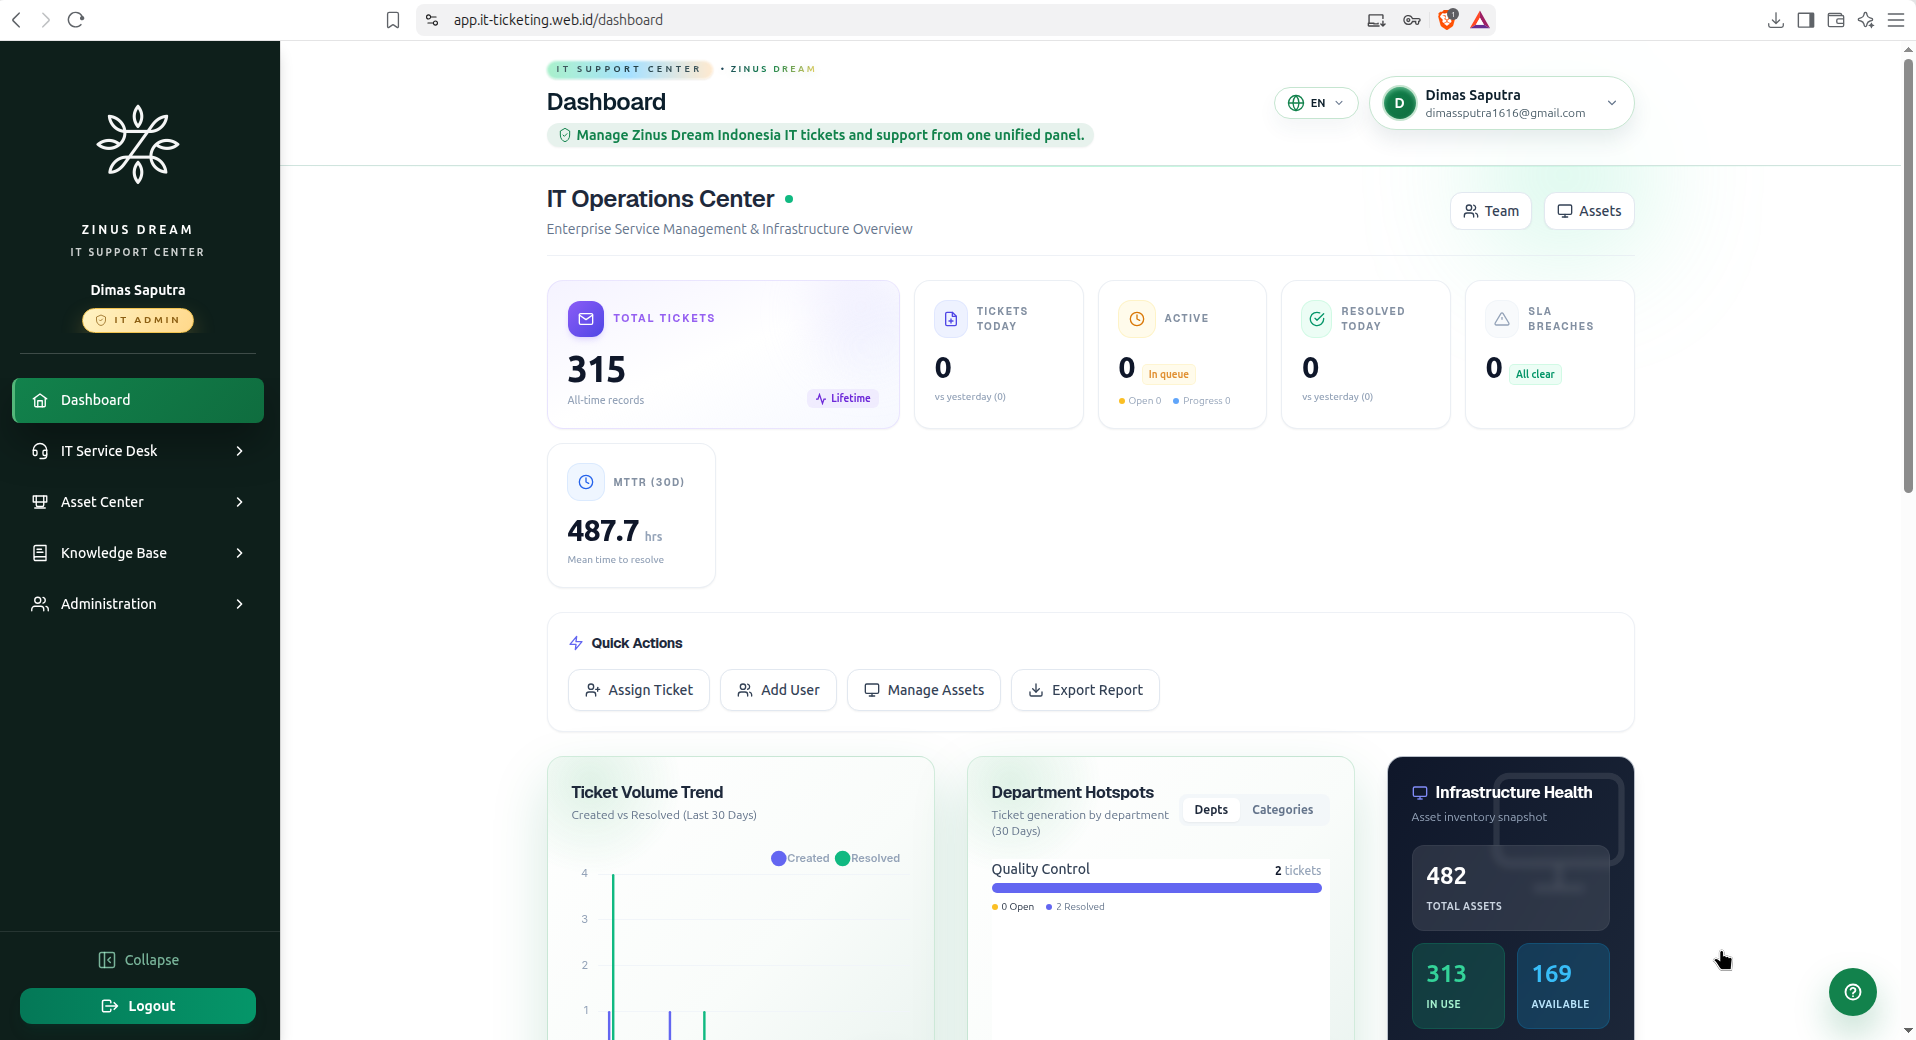Click Manage Assets quick action
Image resolution: width=1916 pixels, height=1040 pixels.
pos(924,690)
